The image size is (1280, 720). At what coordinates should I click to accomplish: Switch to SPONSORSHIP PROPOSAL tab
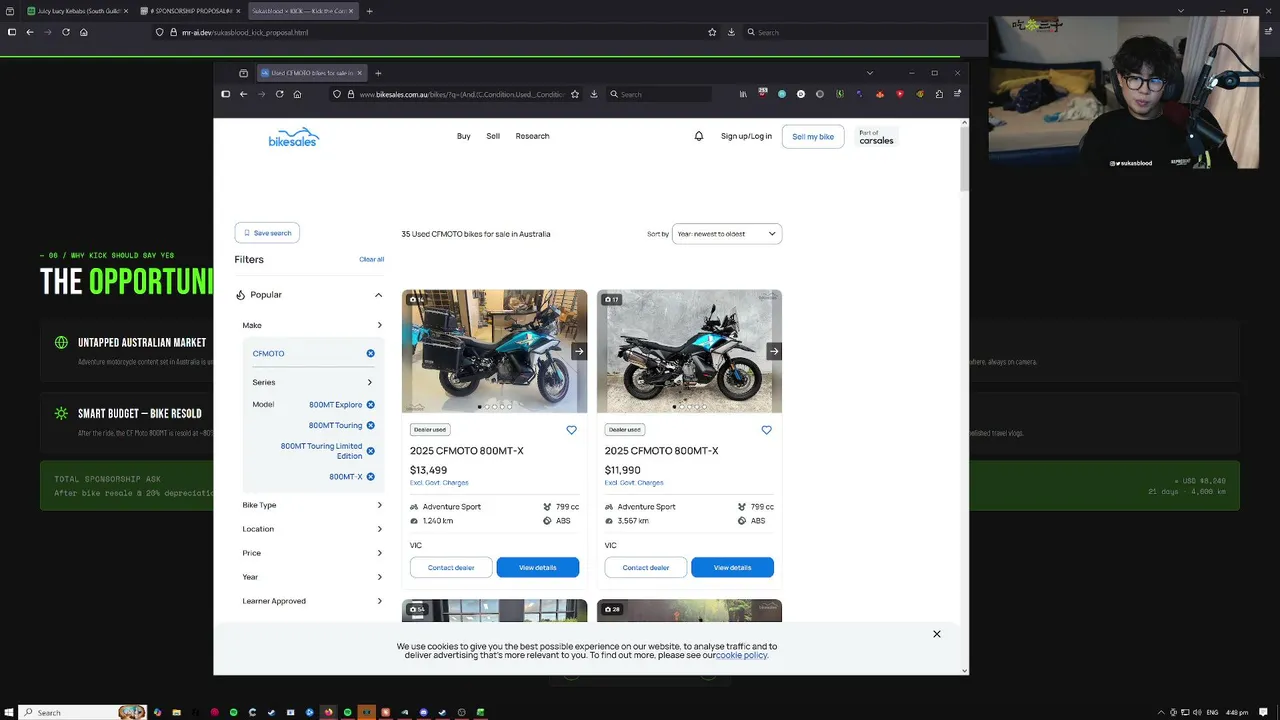click(190, 11)
